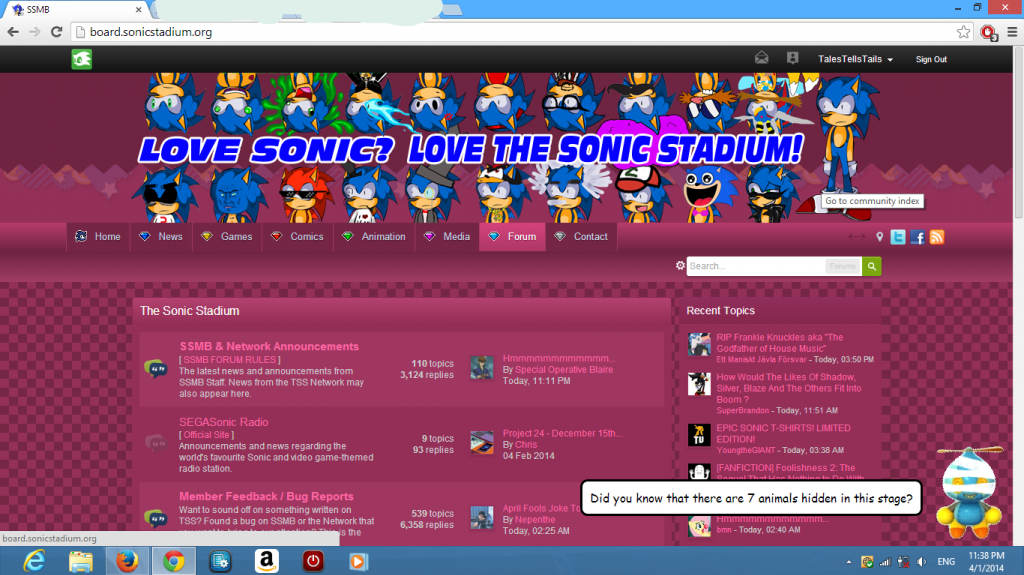Open the Contact menu item

[x=581, y=237]
